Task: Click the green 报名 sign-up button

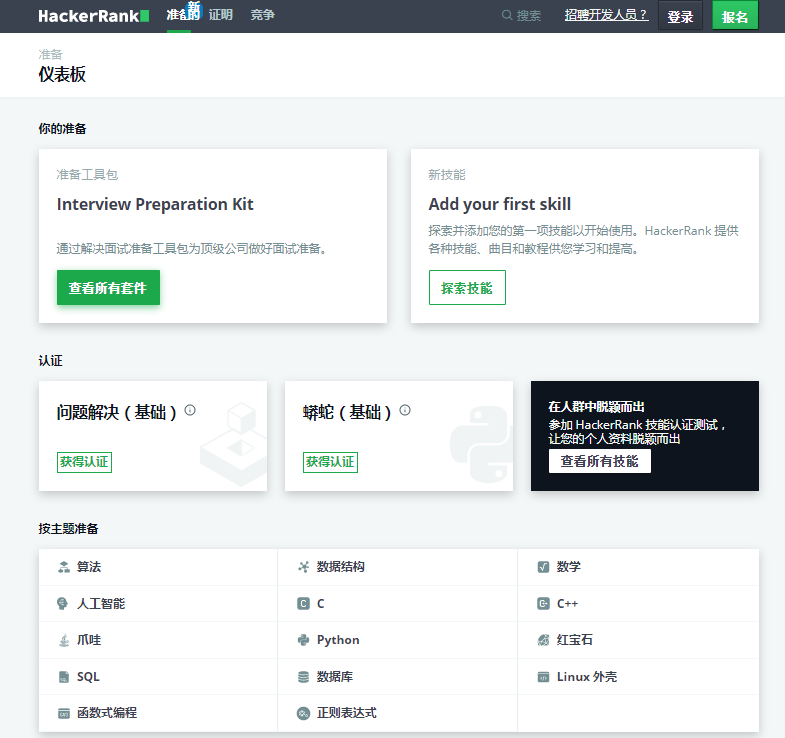Action: point(735,16)
